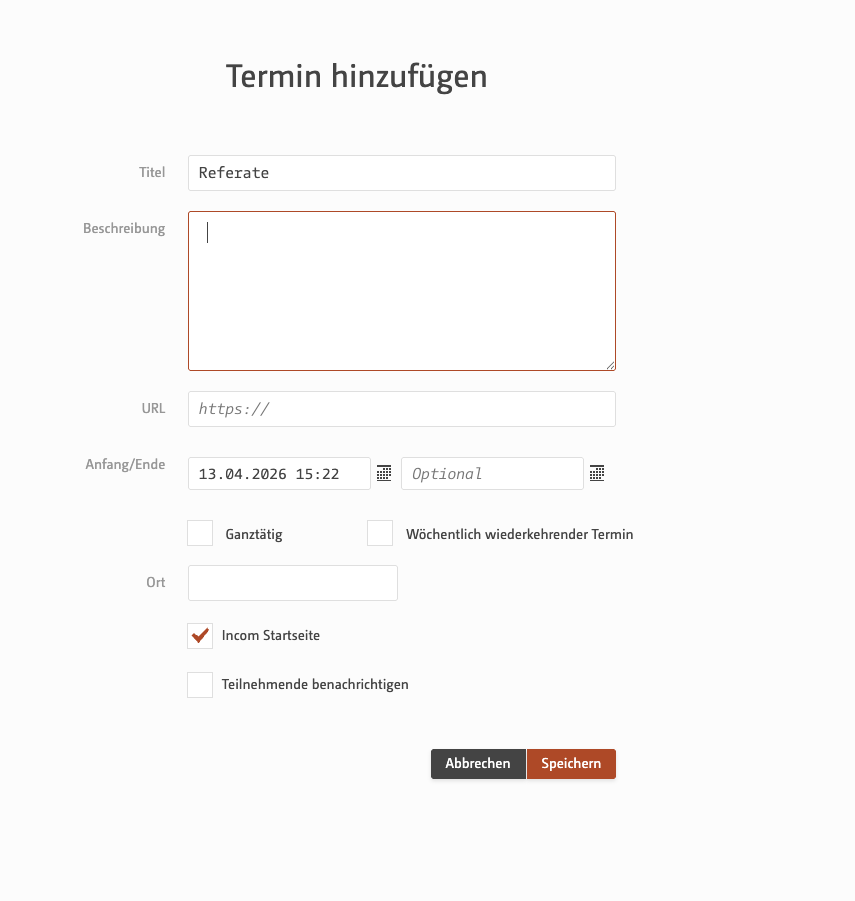Image resolution: width=855 pixels, height=901 pixels.
Task: Open the start date calendar picker icon
Action: (384, 473)
